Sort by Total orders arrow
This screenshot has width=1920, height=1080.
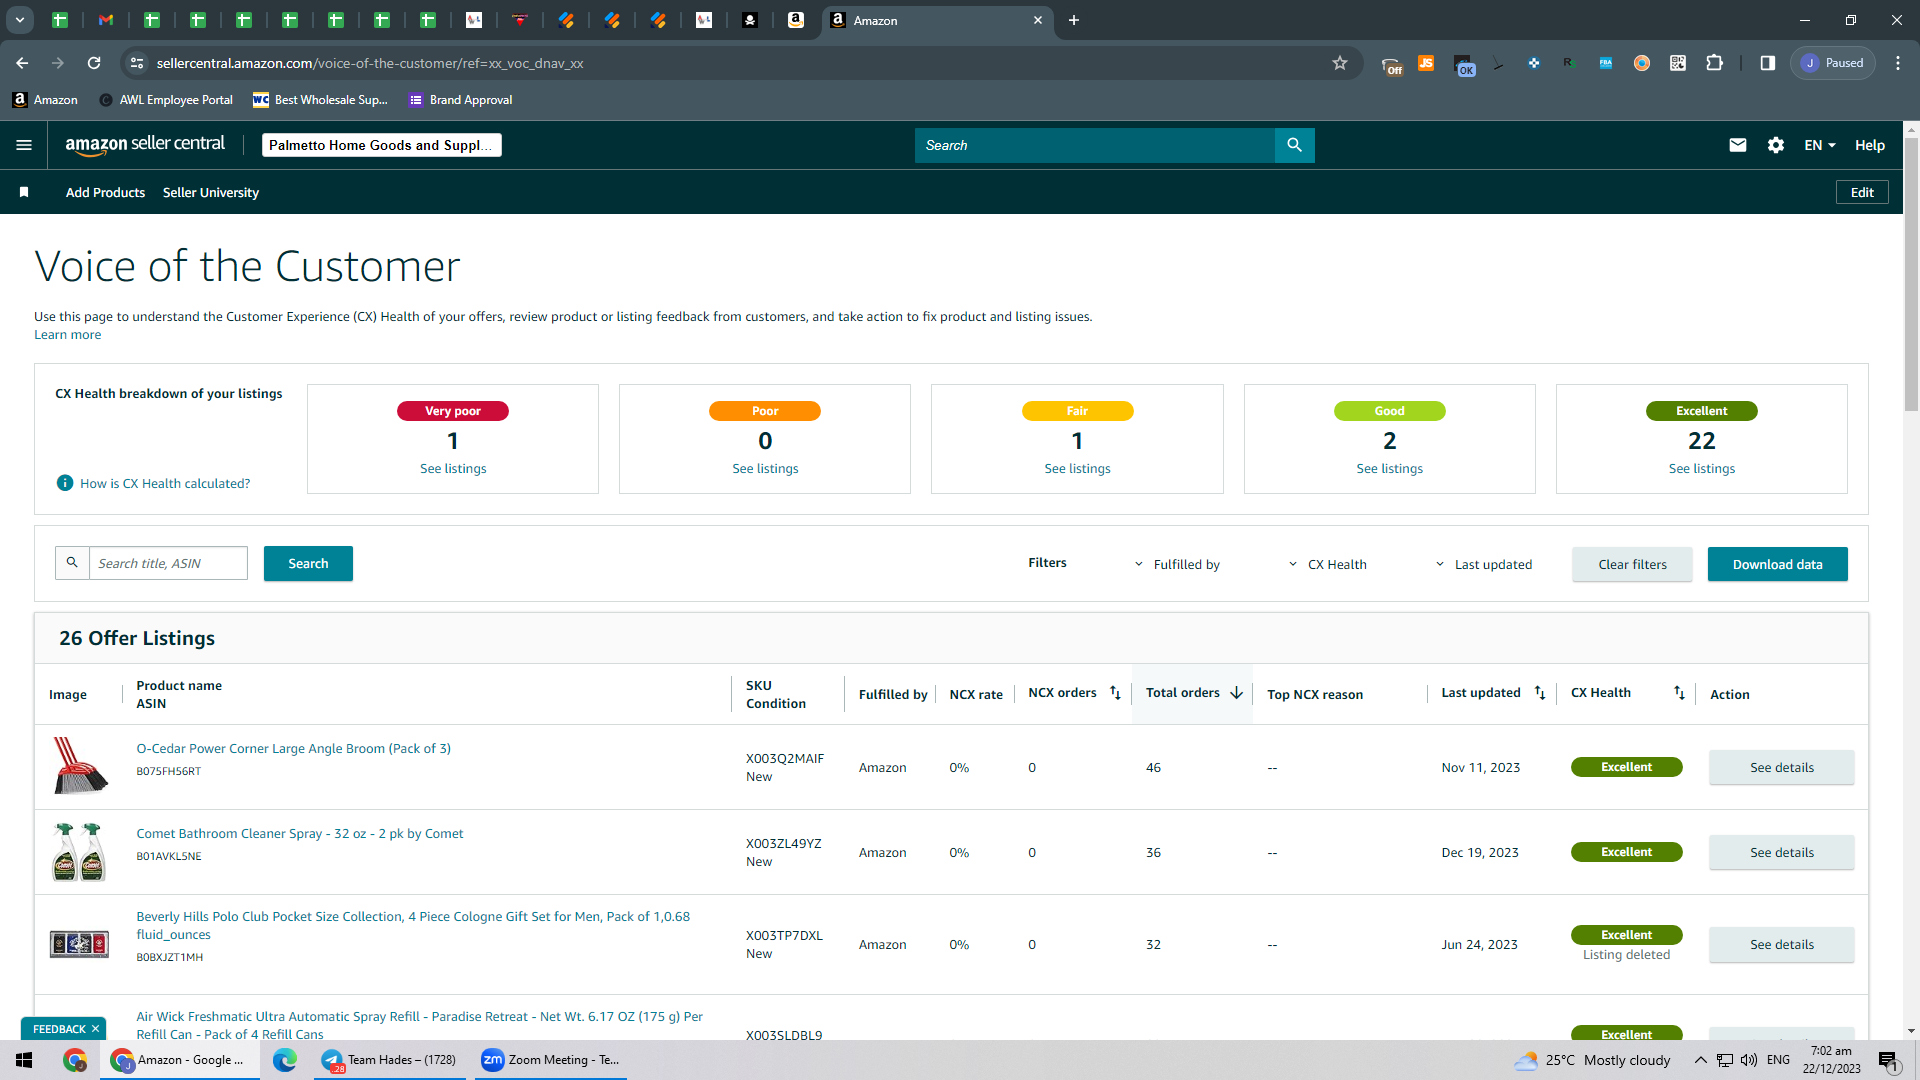[x=1236, y=693]
